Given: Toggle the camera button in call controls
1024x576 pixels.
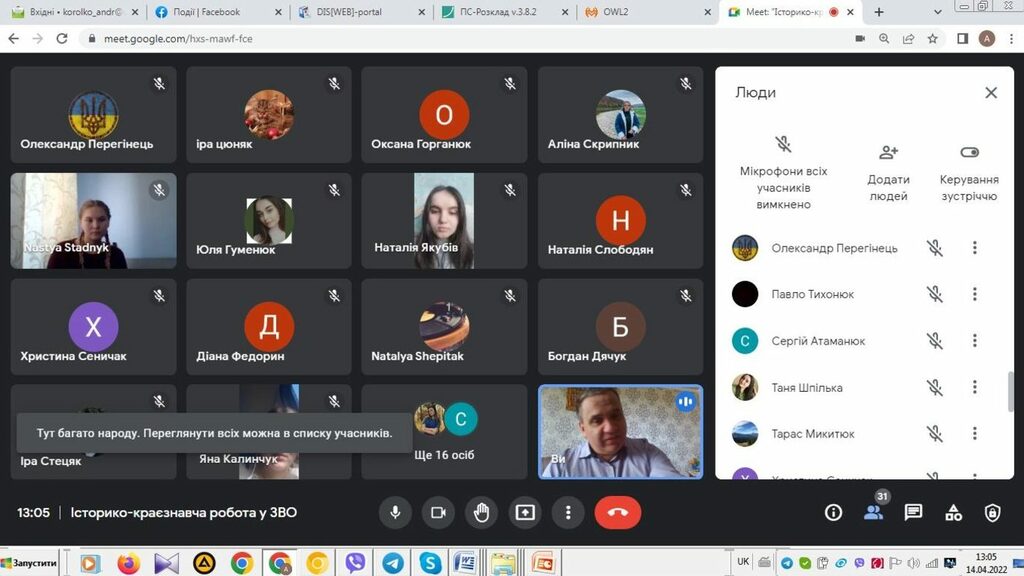Looking at the screenshot, I should 438,512.
